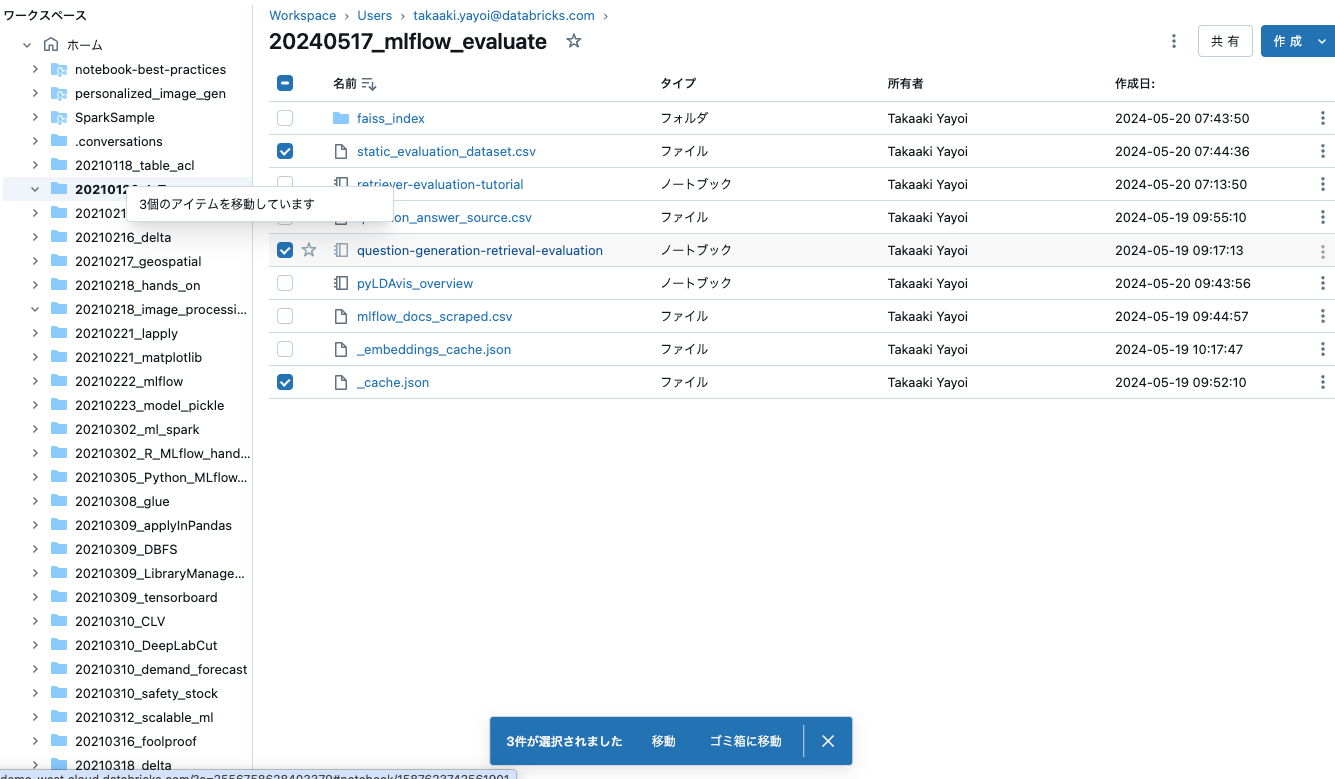Select ゴミ箱に移動 in the selection bar
This screenshot has width=1335, height=779.
click(745, 741)
